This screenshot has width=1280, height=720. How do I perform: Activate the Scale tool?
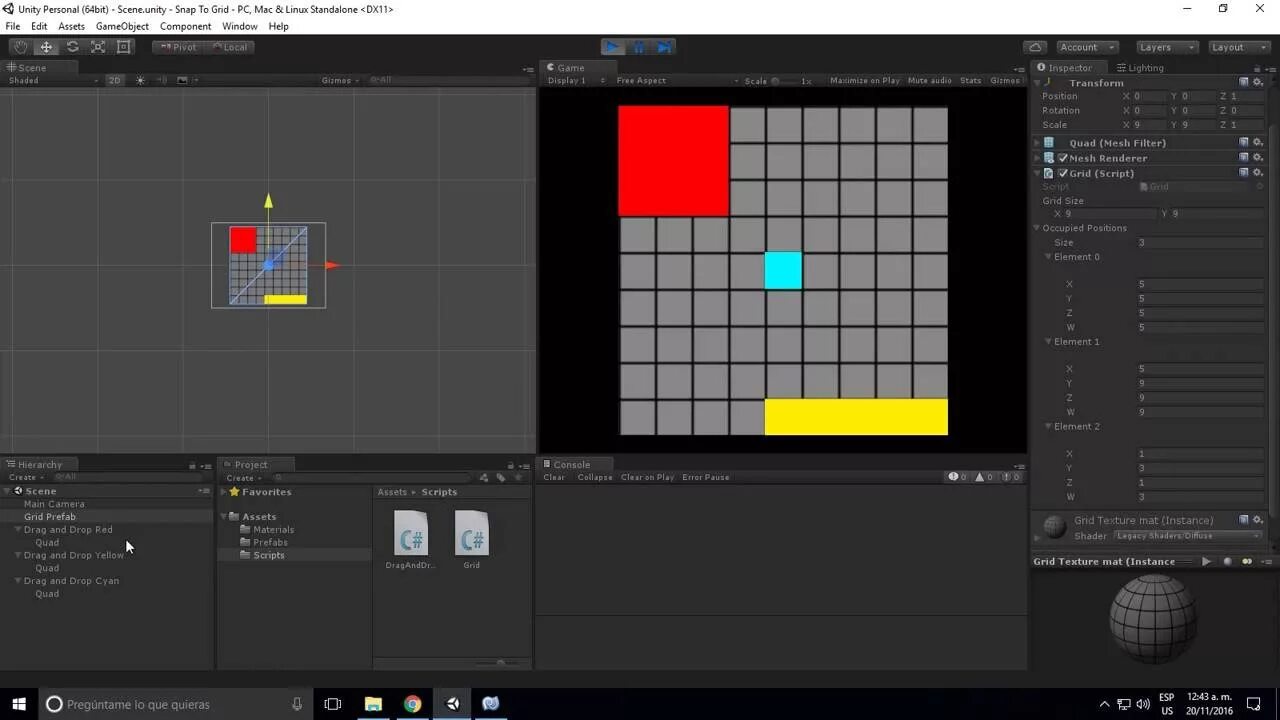(x=96, y=47)
